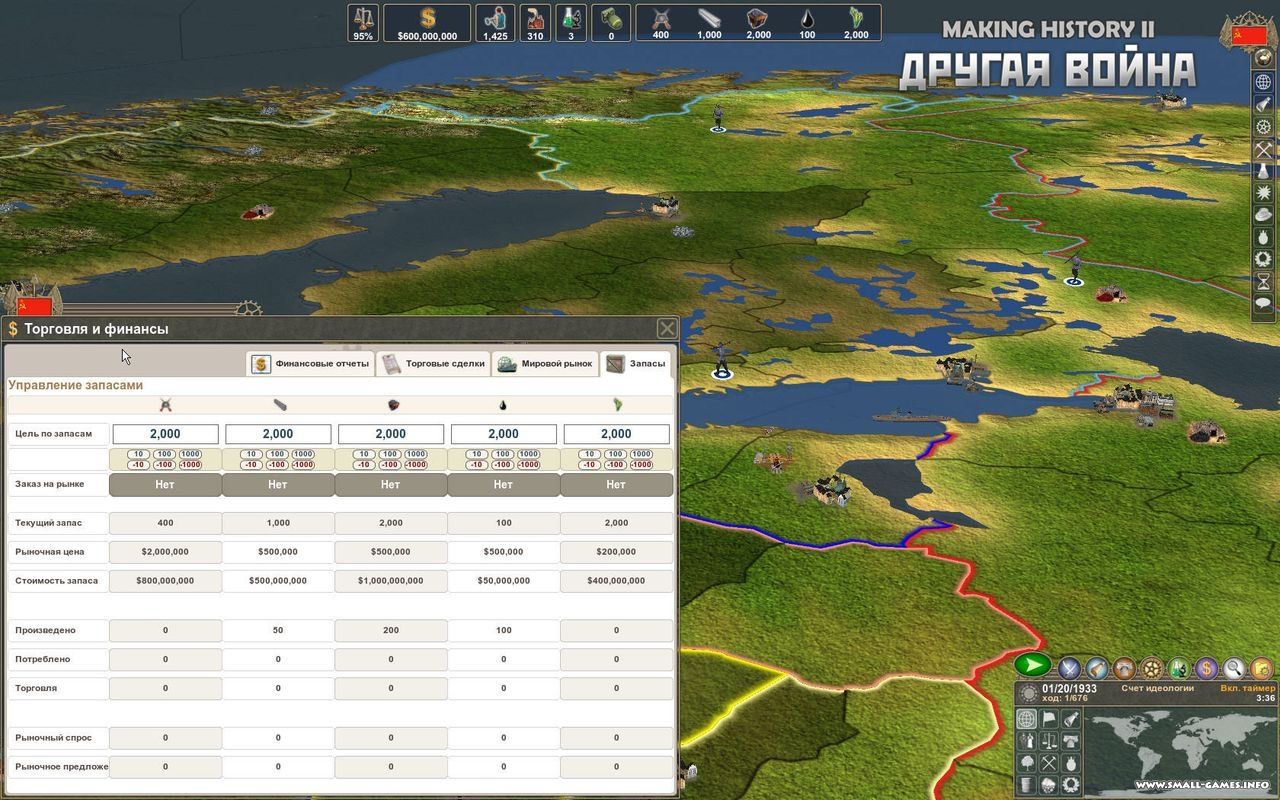
Task: Click the metal resource icon showing 1,000 in top bar
Action: coord(709,17)
